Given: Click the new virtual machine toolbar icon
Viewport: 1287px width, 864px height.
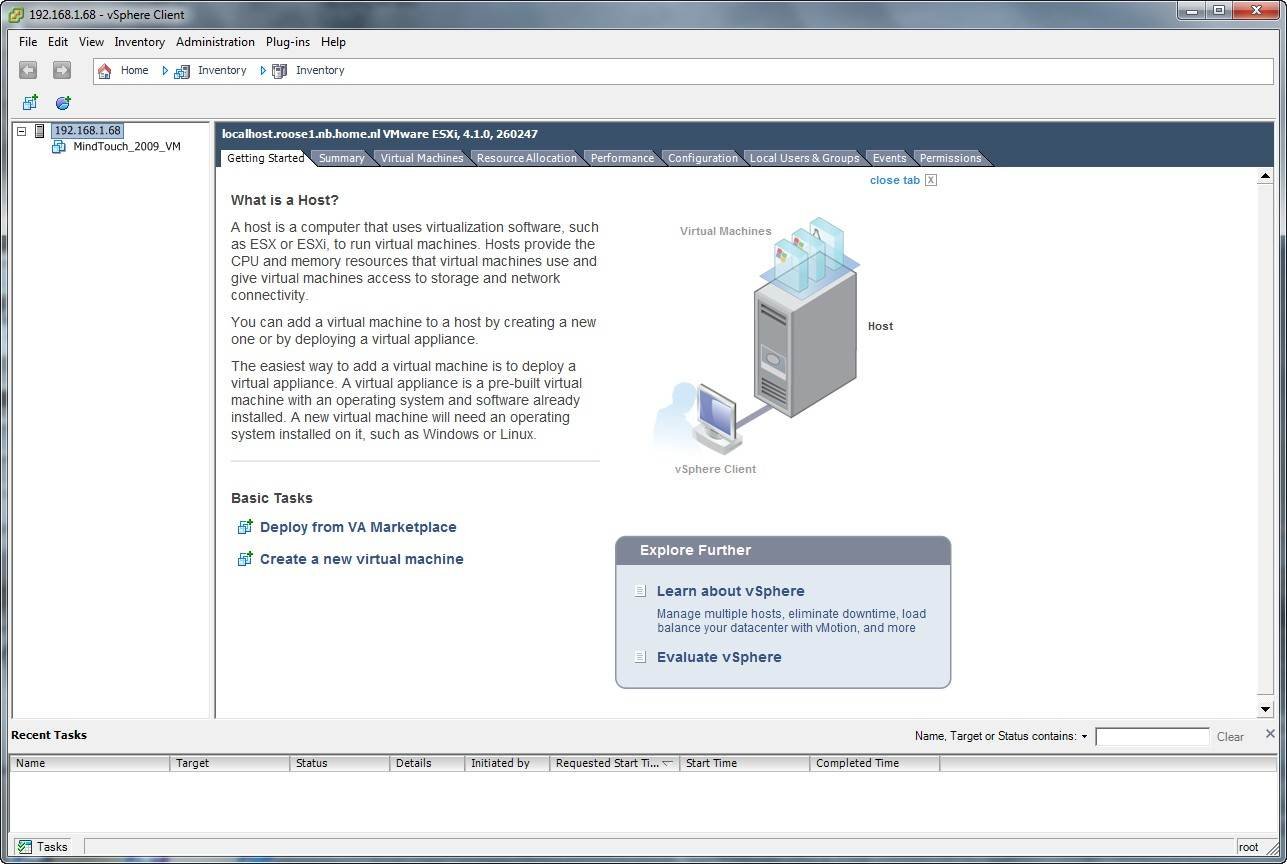Looking at the screenshot, I should coord(30,103).
